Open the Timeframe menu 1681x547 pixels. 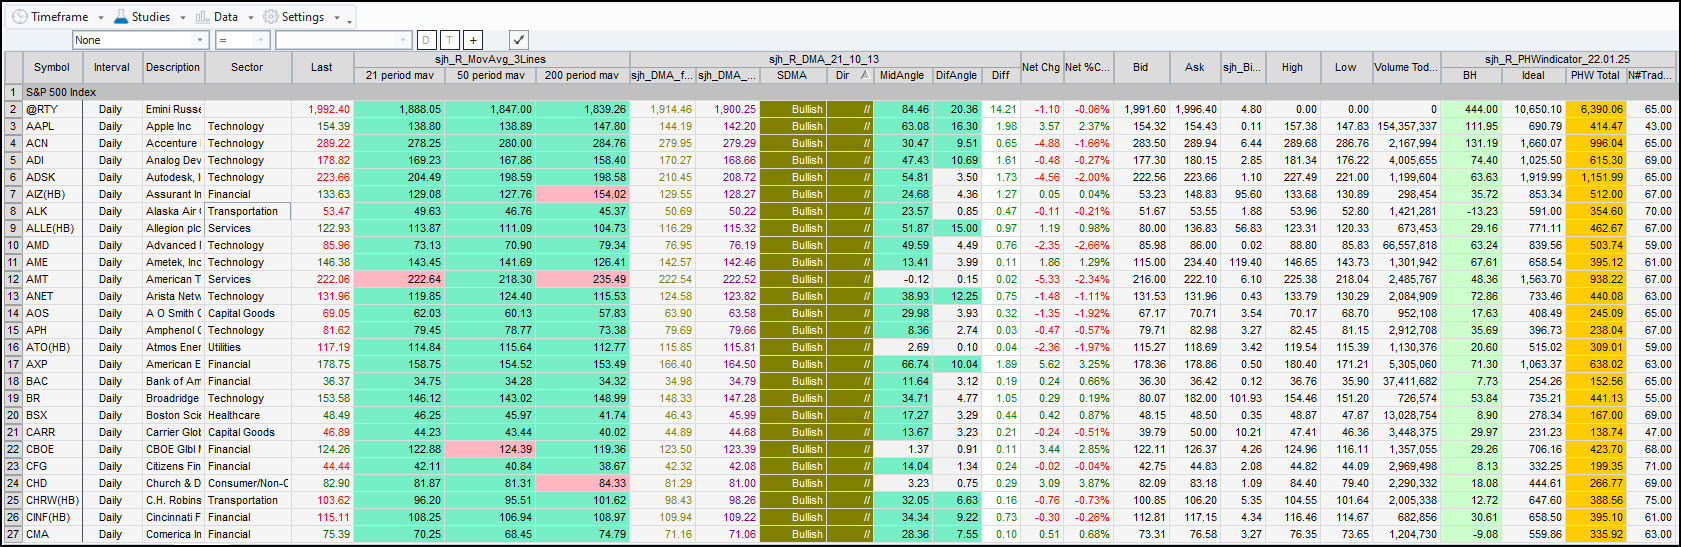pyautogui.click(x=51, y=17)
